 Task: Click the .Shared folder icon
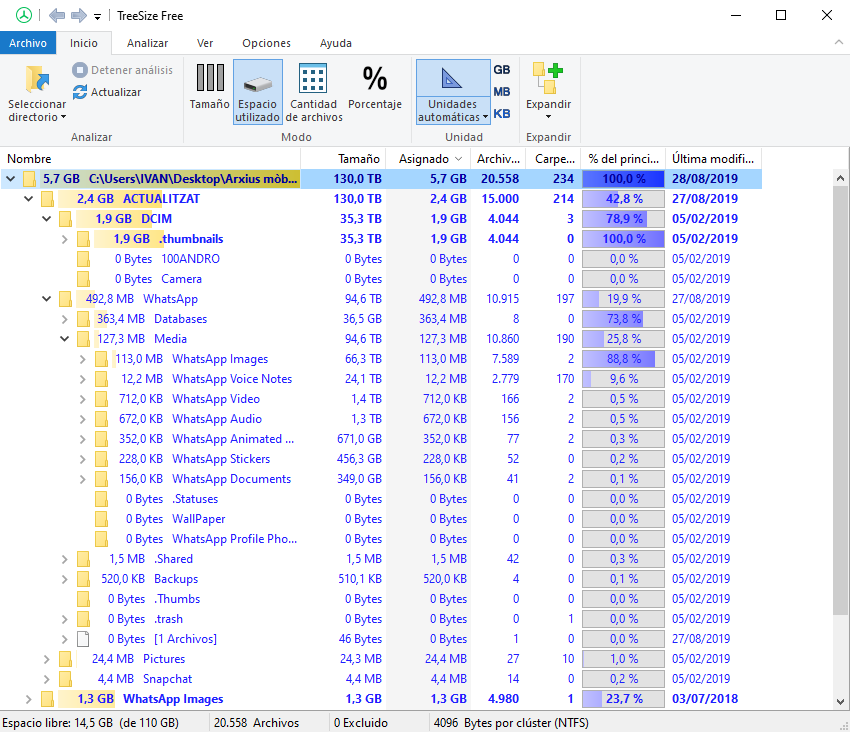click(x=83, y=559)
